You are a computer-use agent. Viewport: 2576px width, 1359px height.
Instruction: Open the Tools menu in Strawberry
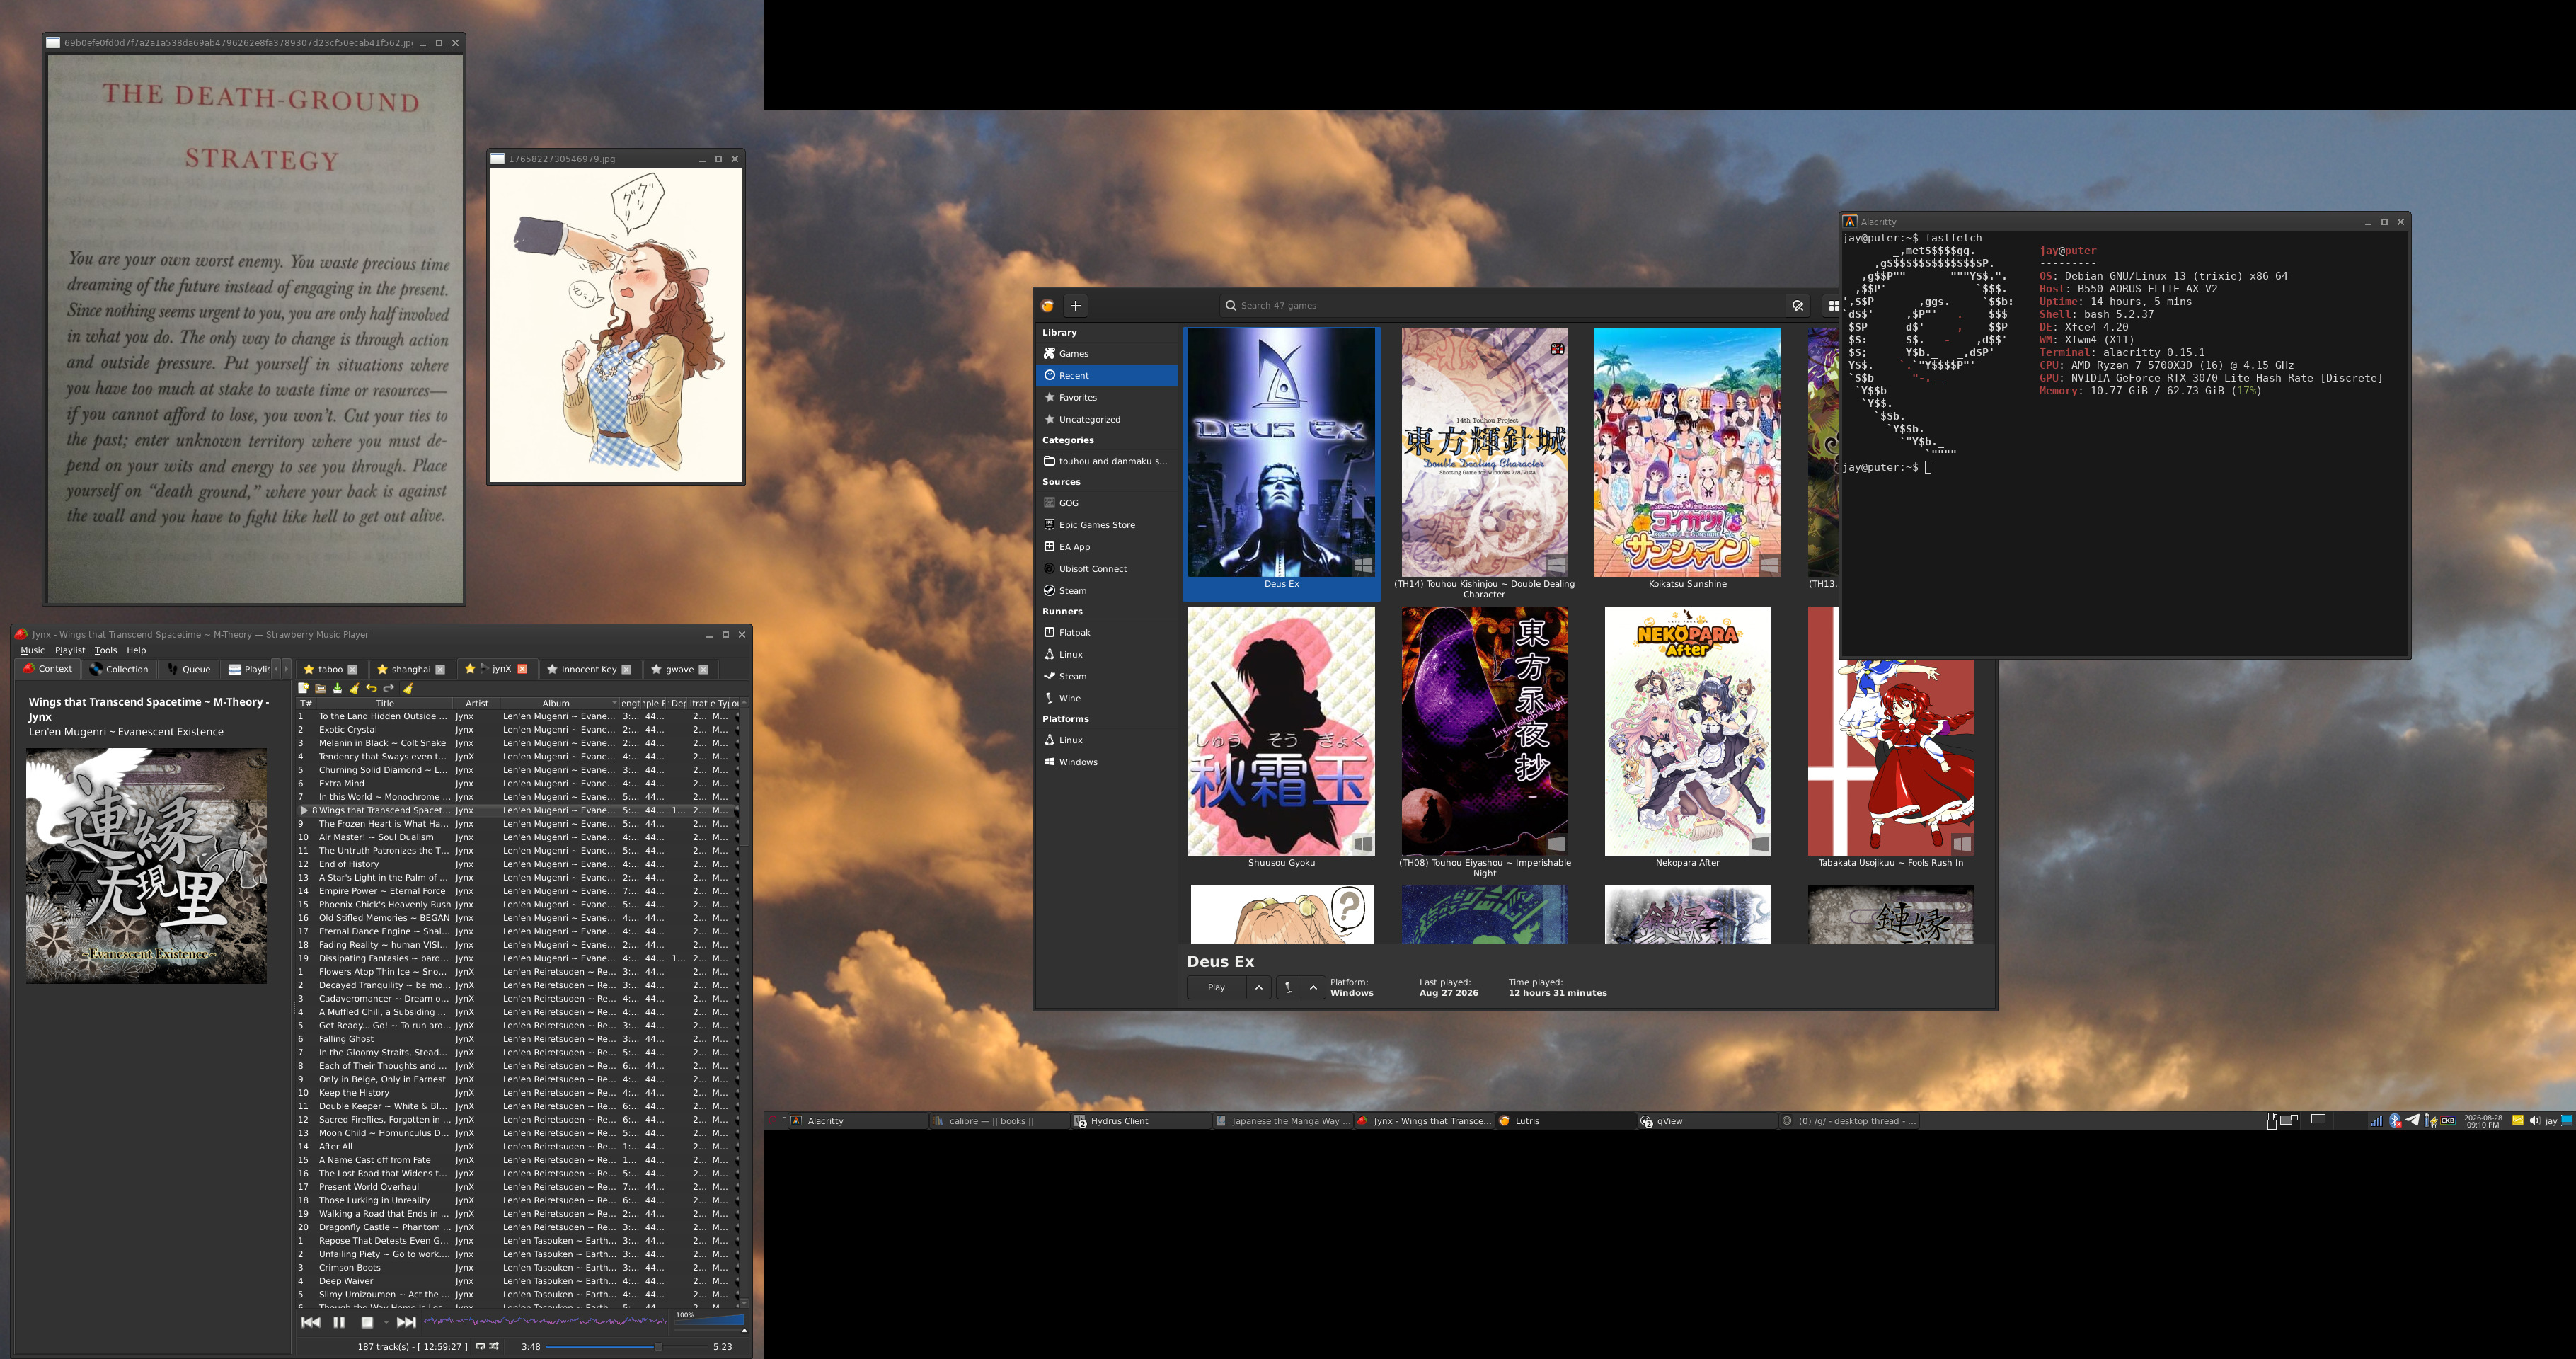(x=106, y=650)
